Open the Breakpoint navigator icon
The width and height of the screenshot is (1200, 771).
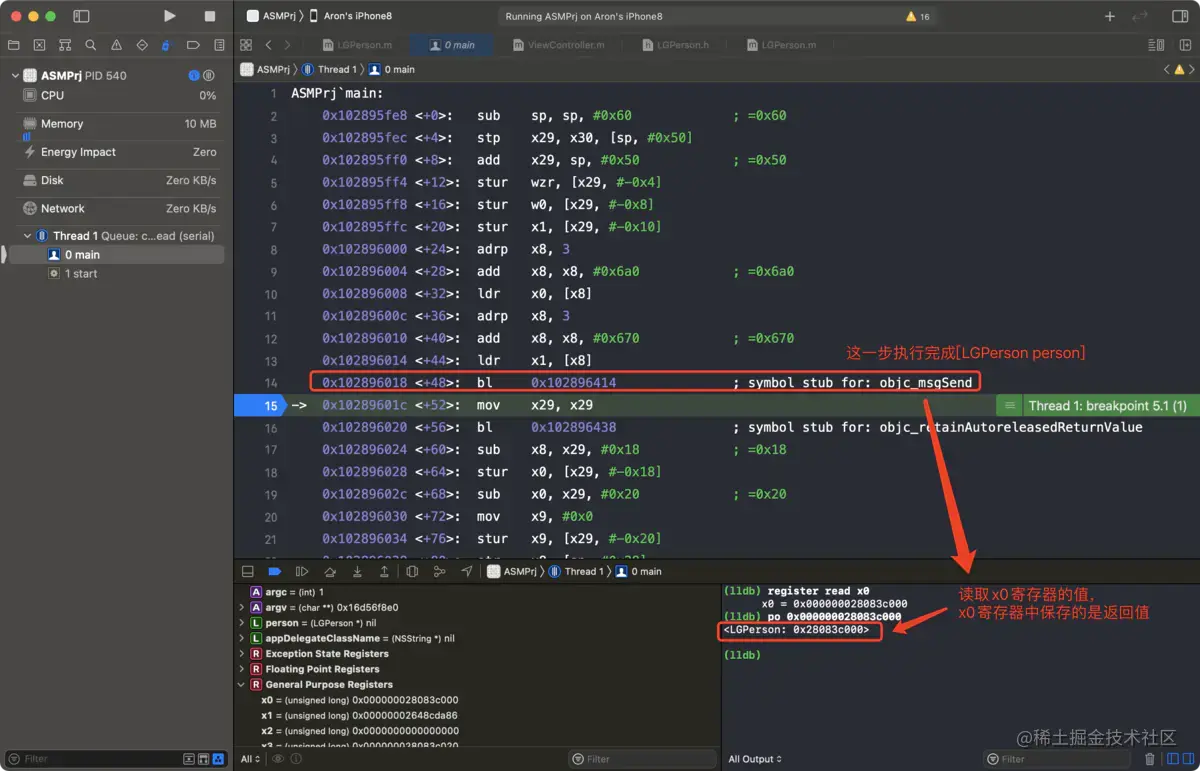tap(193, 45)
